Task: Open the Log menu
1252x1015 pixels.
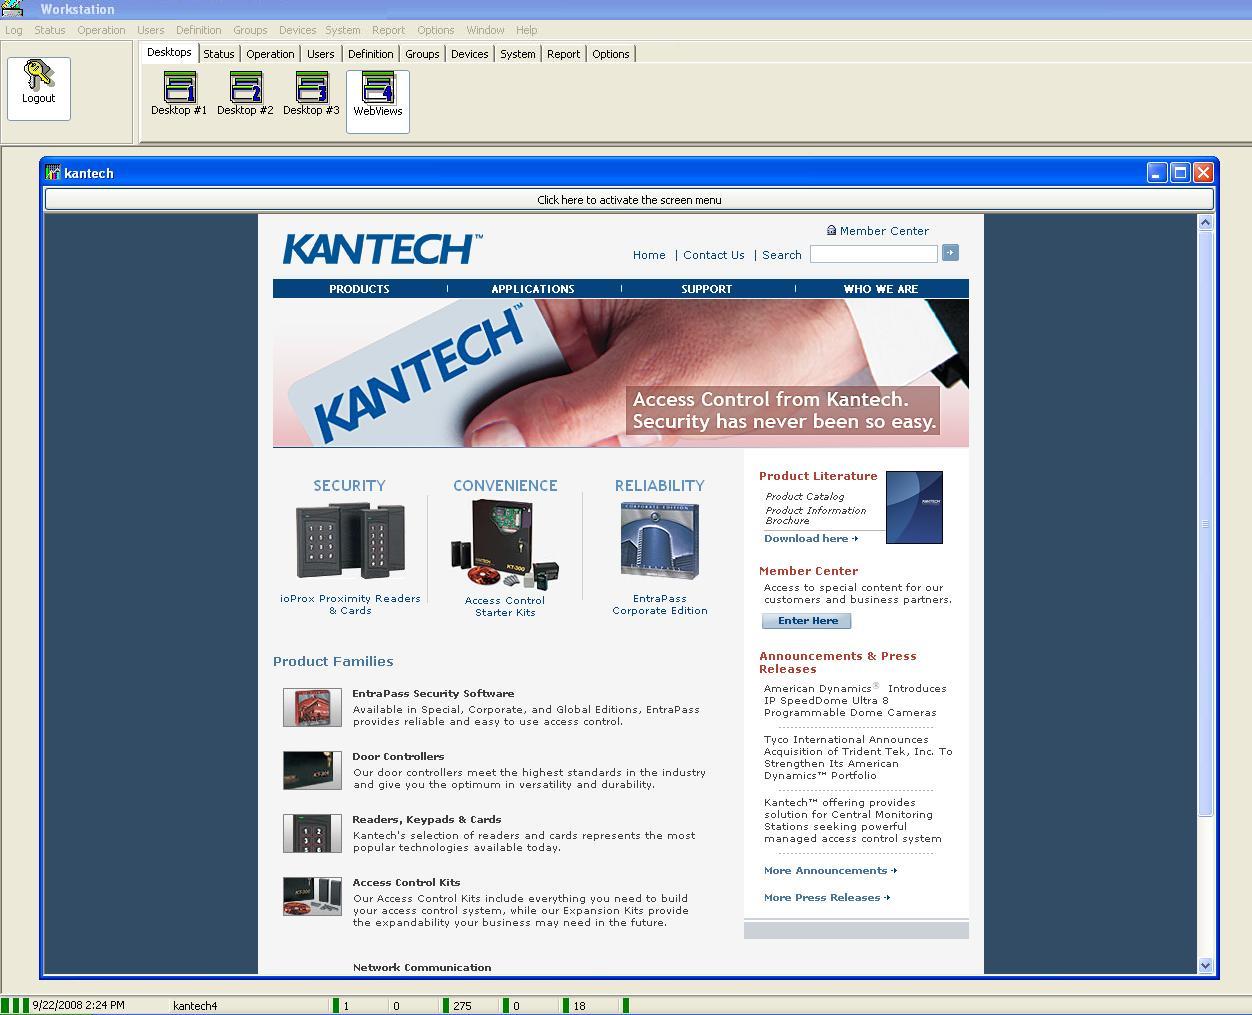Action: pyautogui.click(x=14, y=30)
